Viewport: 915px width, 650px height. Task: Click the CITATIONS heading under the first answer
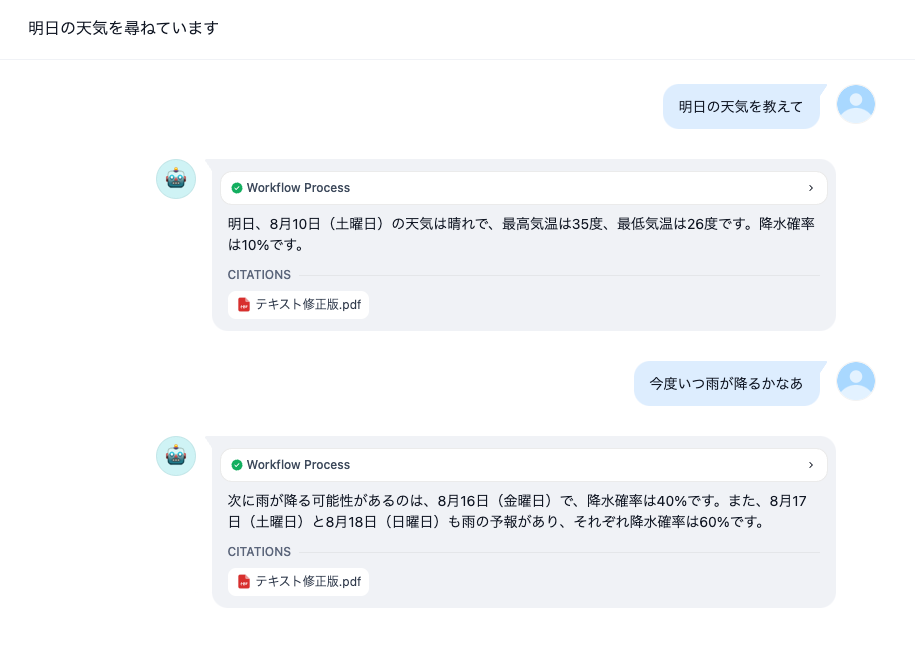tap(259, 275)
